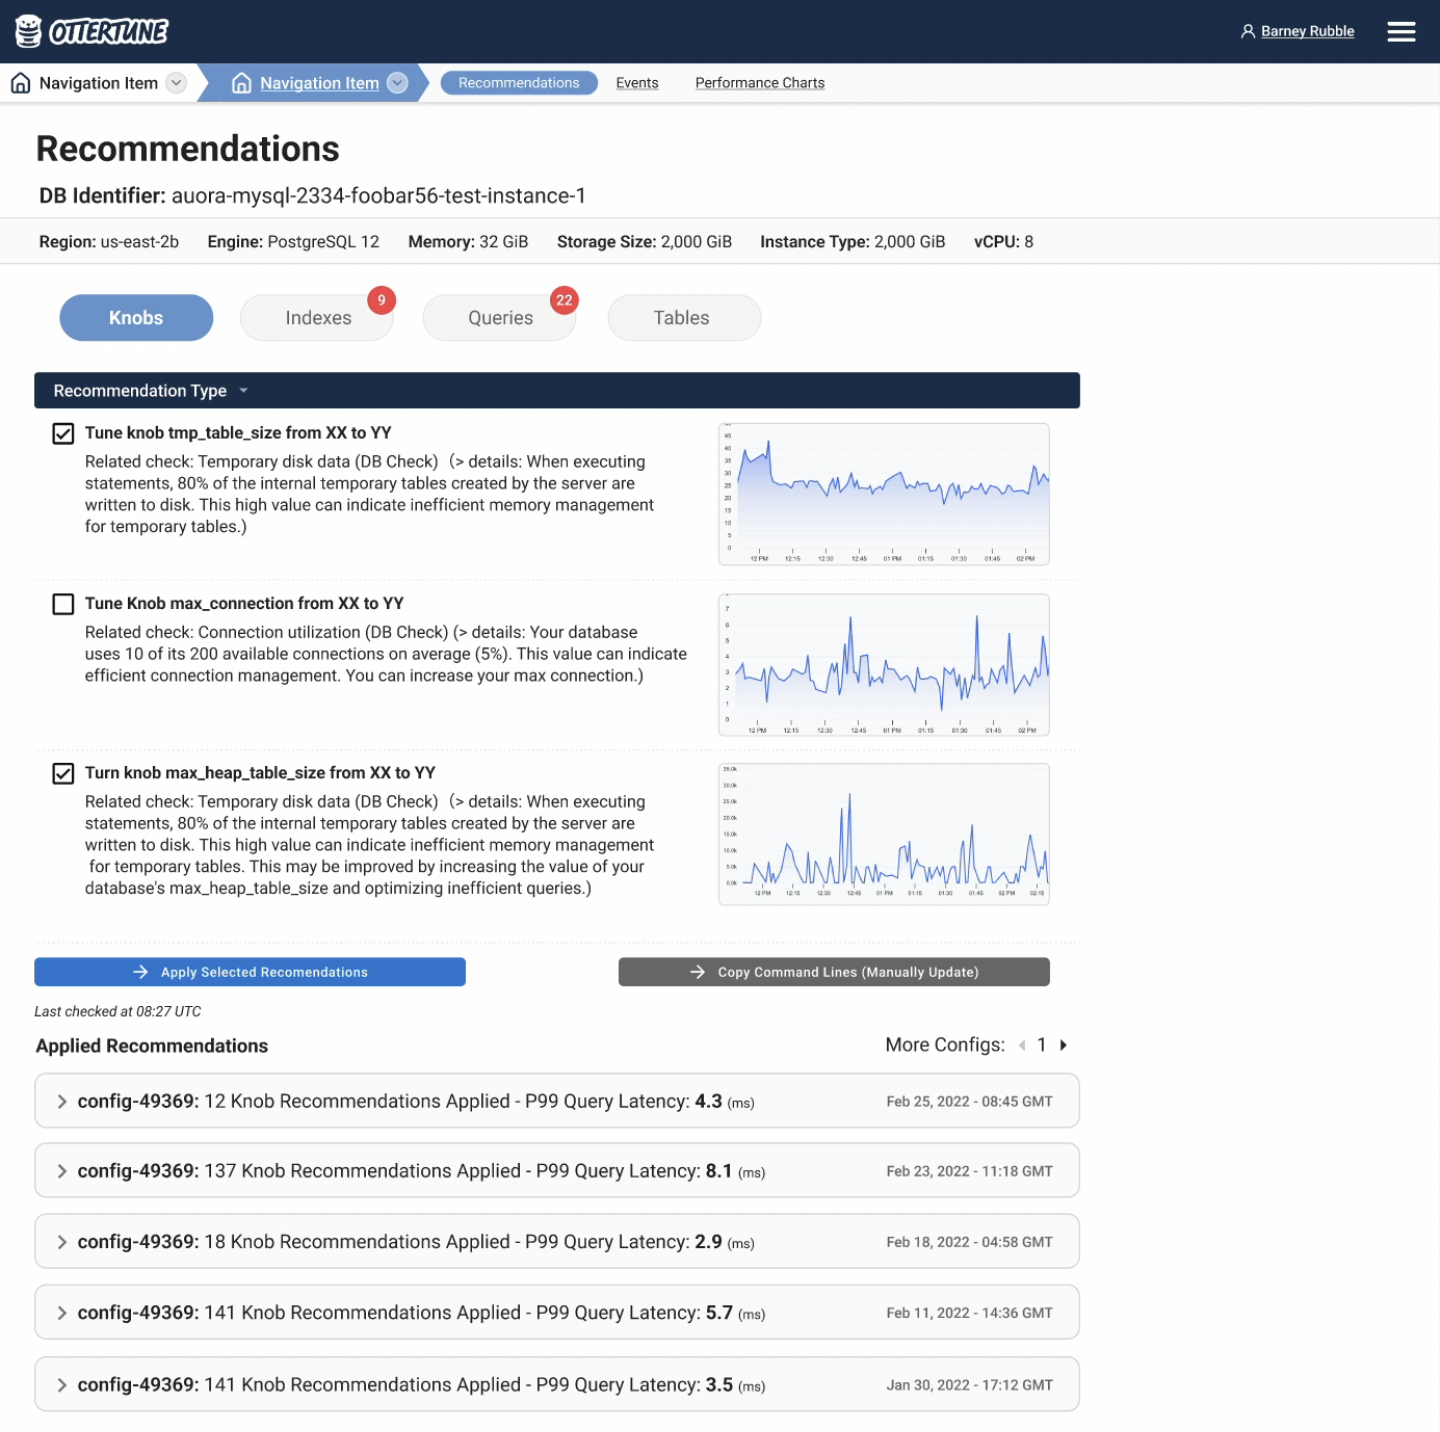Viewport: 1440px width, 1432px height.
Task: Uncheck the max_heap_table_size knob recommendation
Action: [x=63, y=773]
